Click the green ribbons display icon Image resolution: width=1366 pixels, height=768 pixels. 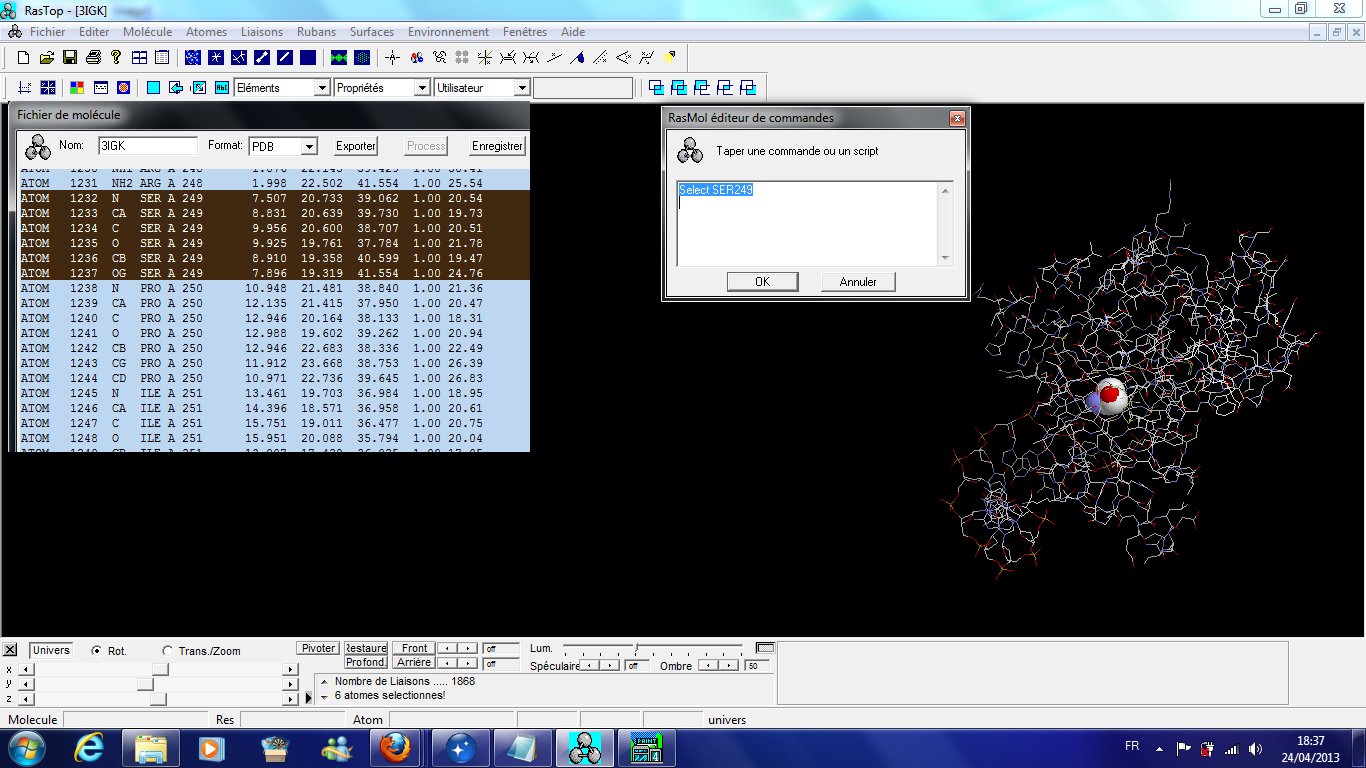[x=339, y=58]
